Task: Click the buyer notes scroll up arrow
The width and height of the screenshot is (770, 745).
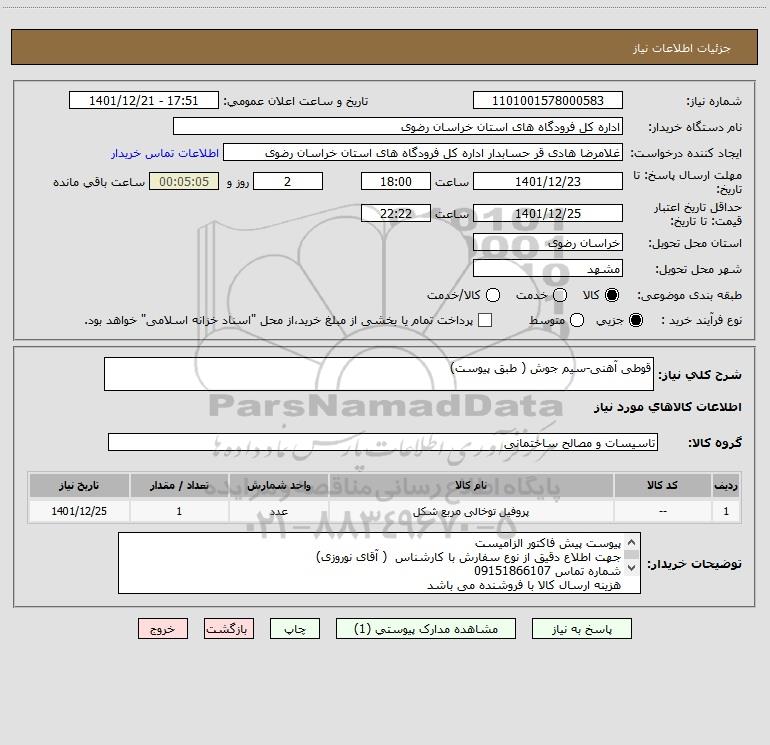Action: (x=632, y=543)
